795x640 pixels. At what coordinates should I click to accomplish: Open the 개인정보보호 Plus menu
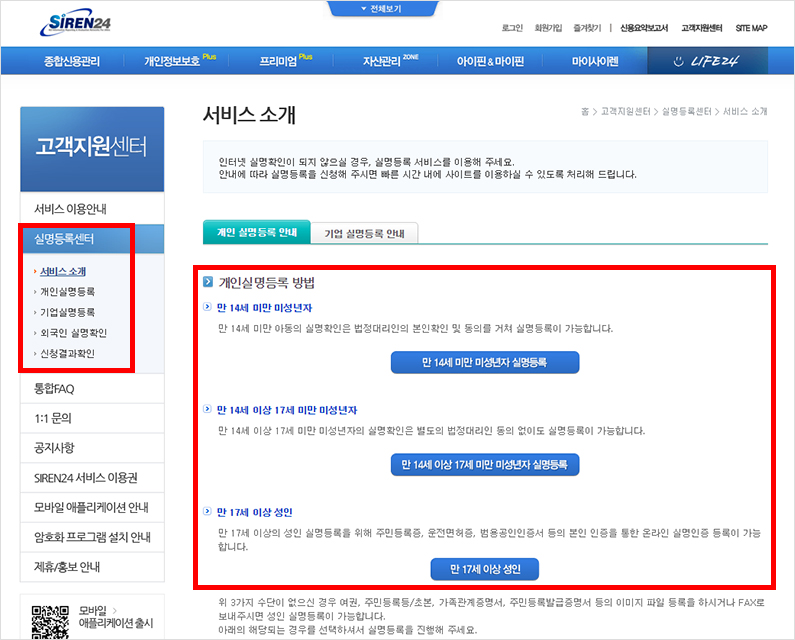pyautogui.click(x=180, y=61)
